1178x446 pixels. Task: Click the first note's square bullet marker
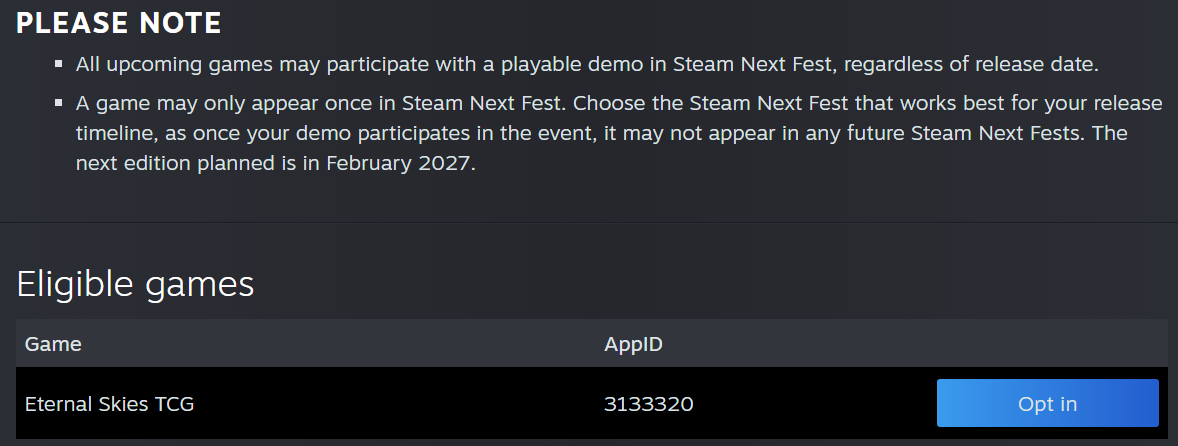coord(58,65)
